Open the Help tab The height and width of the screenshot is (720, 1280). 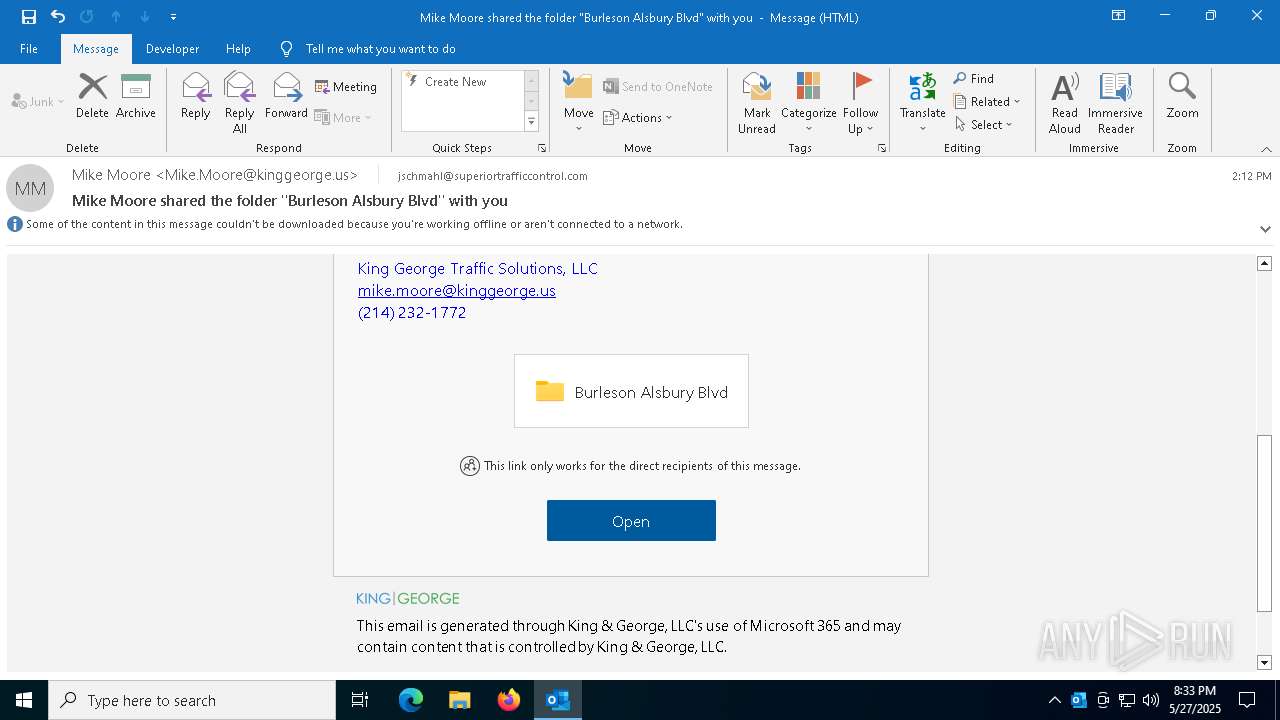(x=238, y=49)
